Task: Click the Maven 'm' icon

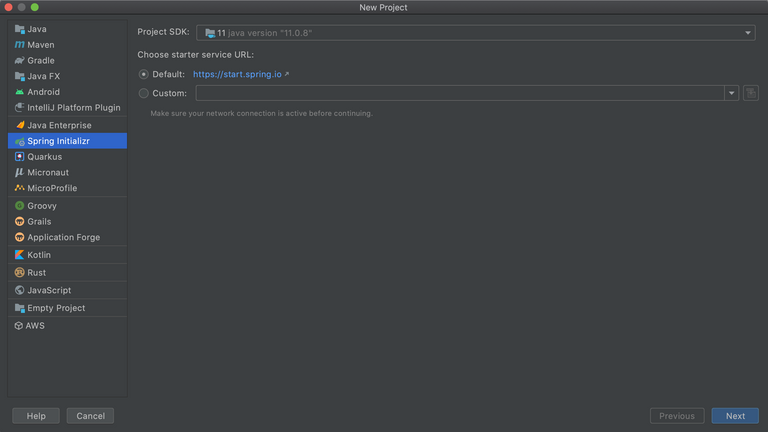Action: (20, 45)
